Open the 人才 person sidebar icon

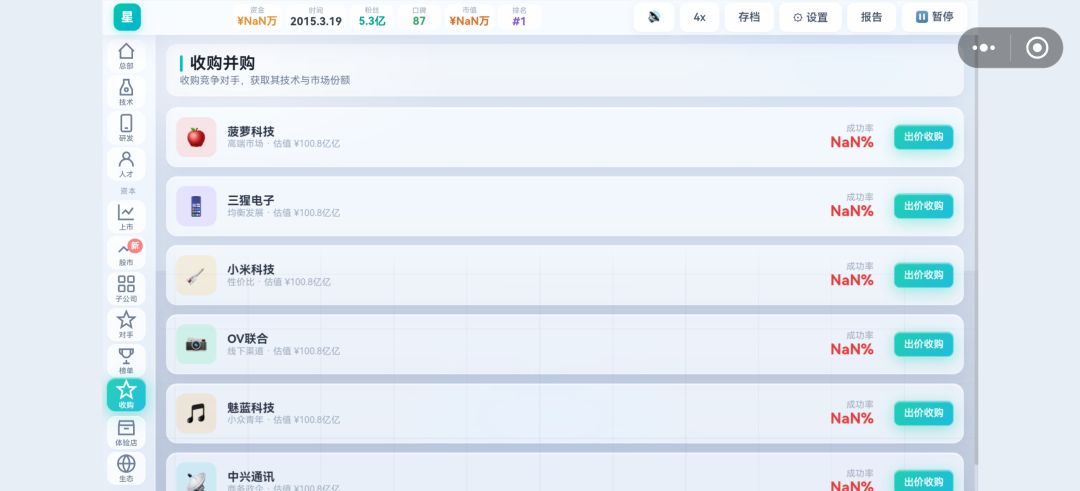pos(126,164)
